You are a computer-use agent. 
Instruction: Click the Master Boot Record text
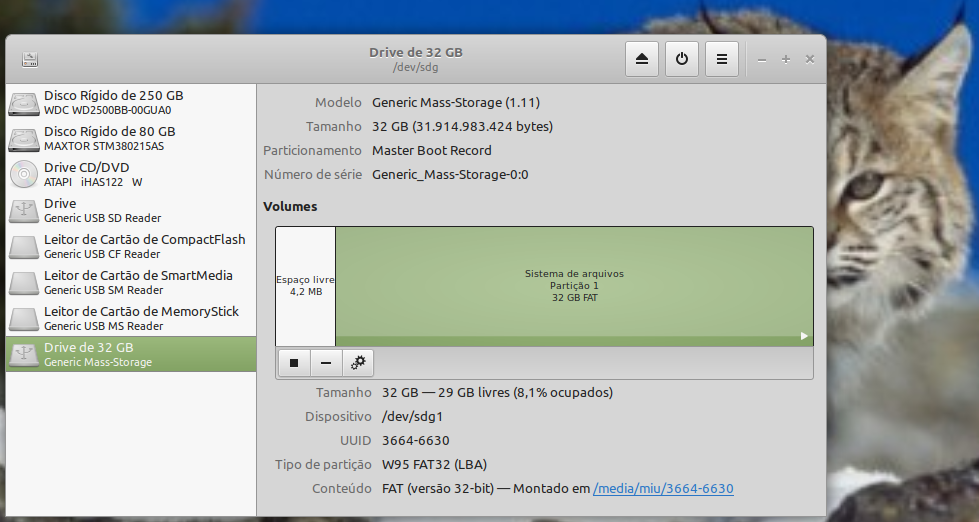pyautogui.click(x=432, y=150)
